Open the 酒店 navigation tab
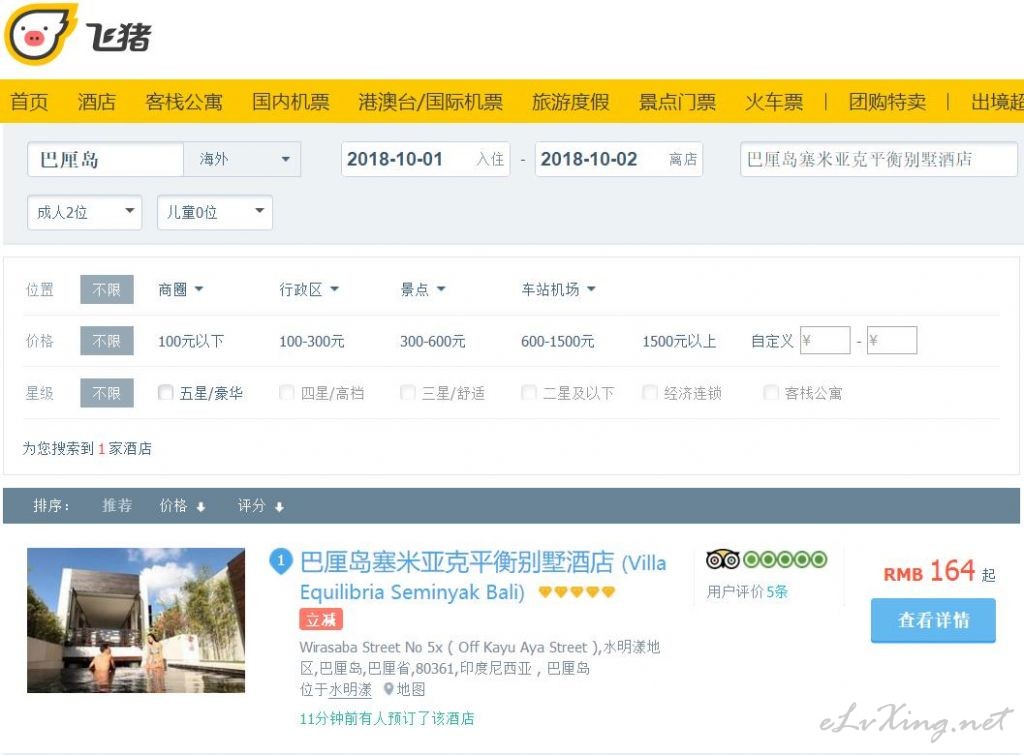Screen dimensions: 1024x755 pyautogui.click(x=97, y=102)
